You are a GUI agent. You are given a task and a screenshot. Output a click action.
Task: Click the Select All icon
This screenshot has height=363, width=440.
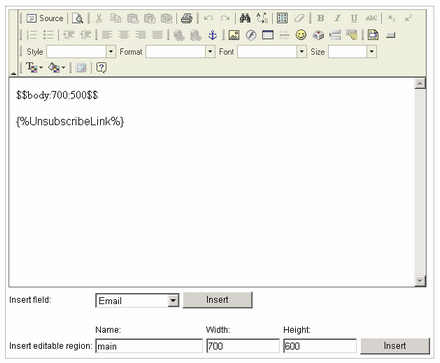click(282, 18)
